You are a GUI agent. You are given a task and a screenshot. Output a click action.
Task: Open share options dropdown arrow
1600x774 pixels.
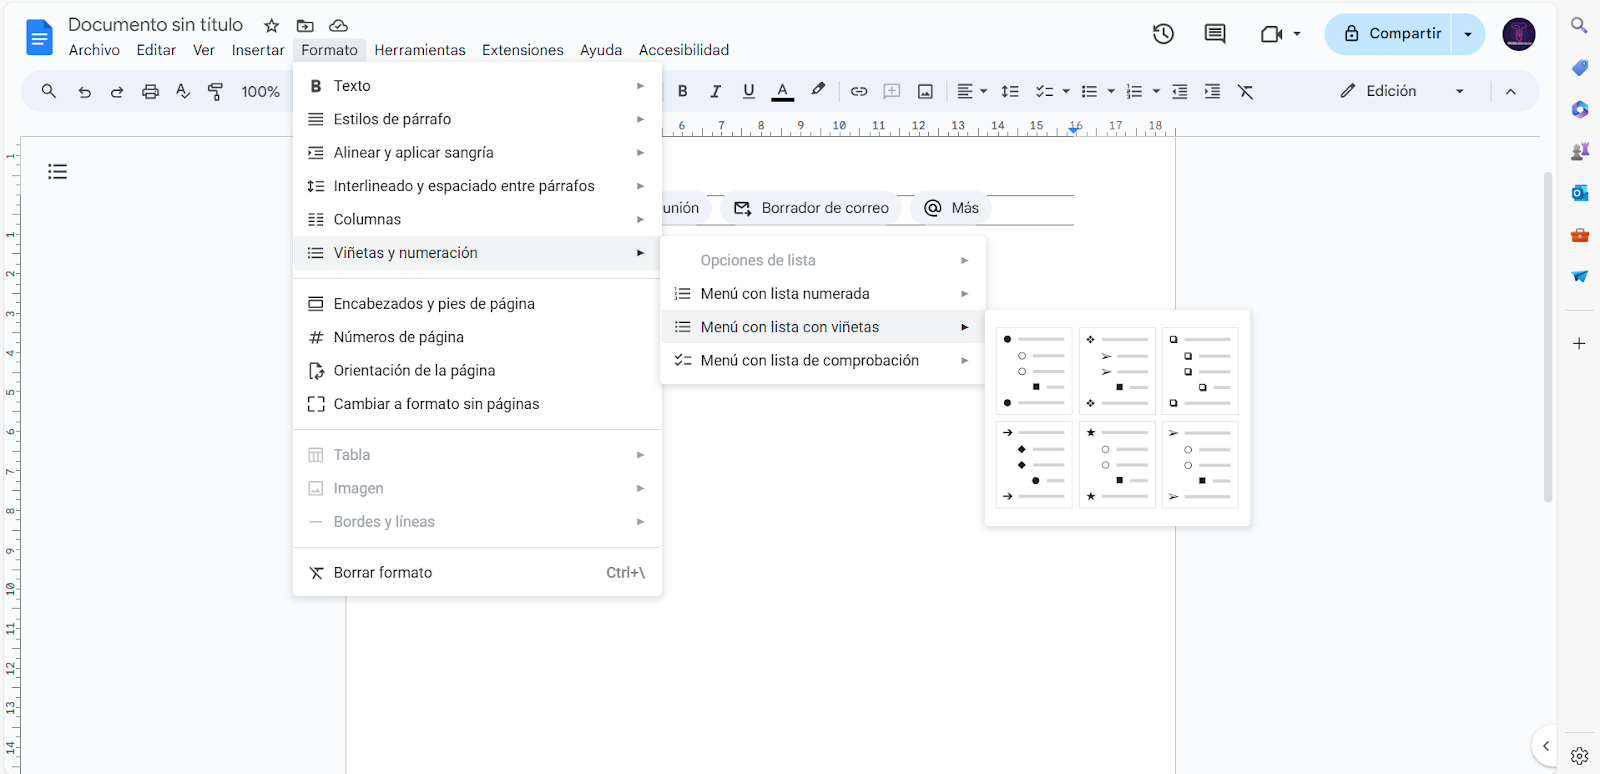point(1468,34)
